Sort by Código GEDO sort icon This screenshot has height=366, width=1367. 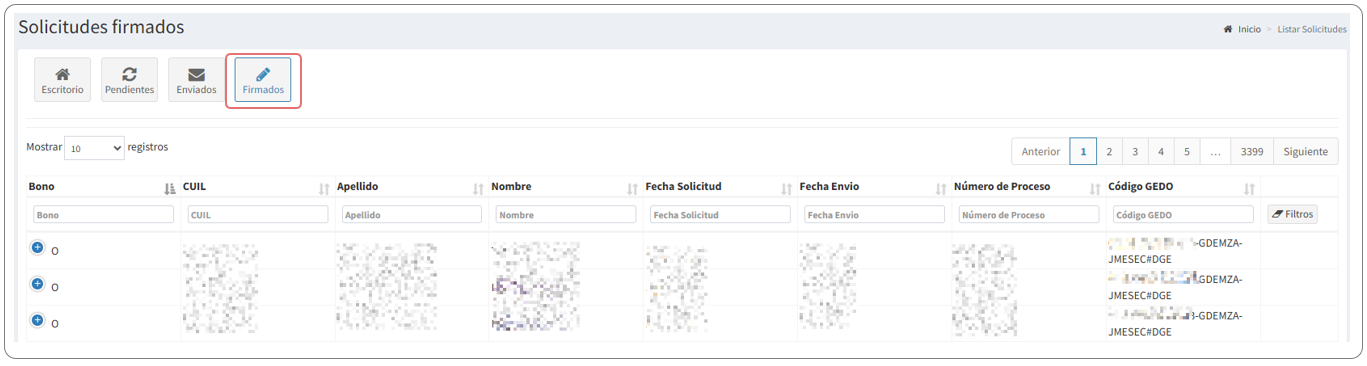pyautogui.click(x=1249, y=188)
